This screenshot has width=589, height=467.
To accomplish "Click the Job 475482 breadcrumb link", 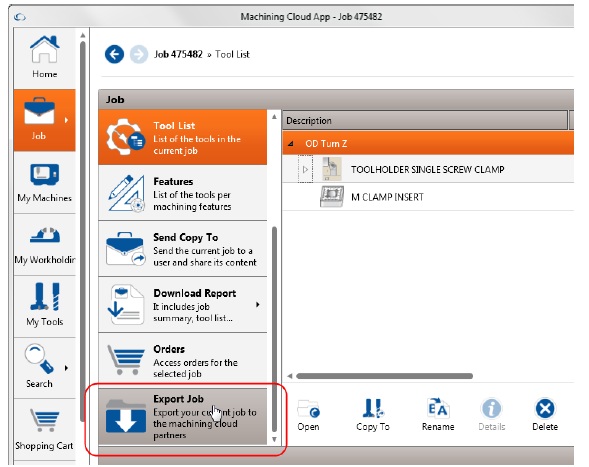I will coord(178,54).
